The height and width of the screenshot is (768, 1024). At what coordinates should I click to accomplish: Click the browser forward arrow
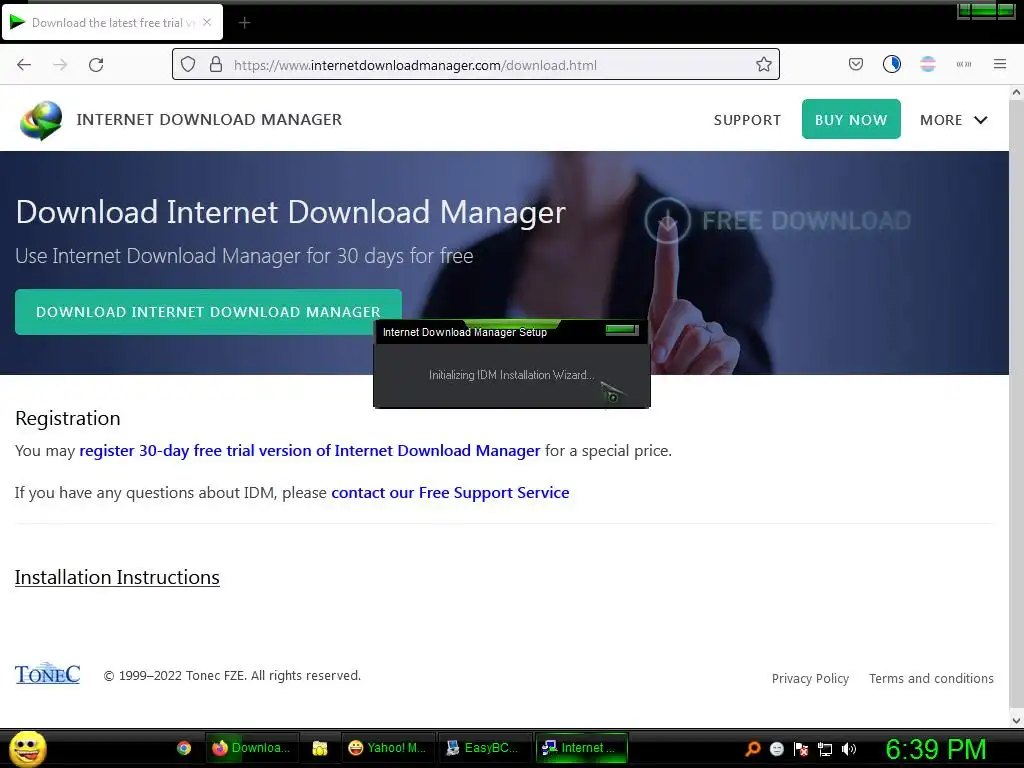60,65
